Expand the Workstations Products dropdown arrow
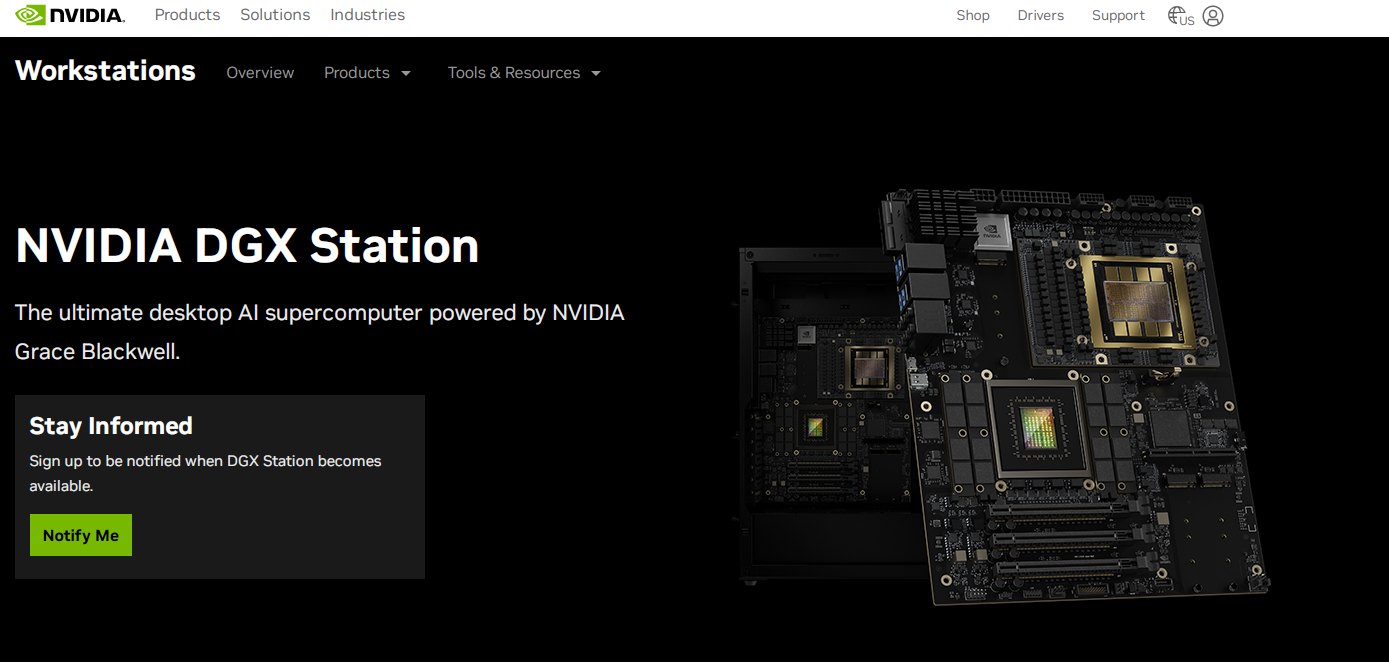 point(406,73)
